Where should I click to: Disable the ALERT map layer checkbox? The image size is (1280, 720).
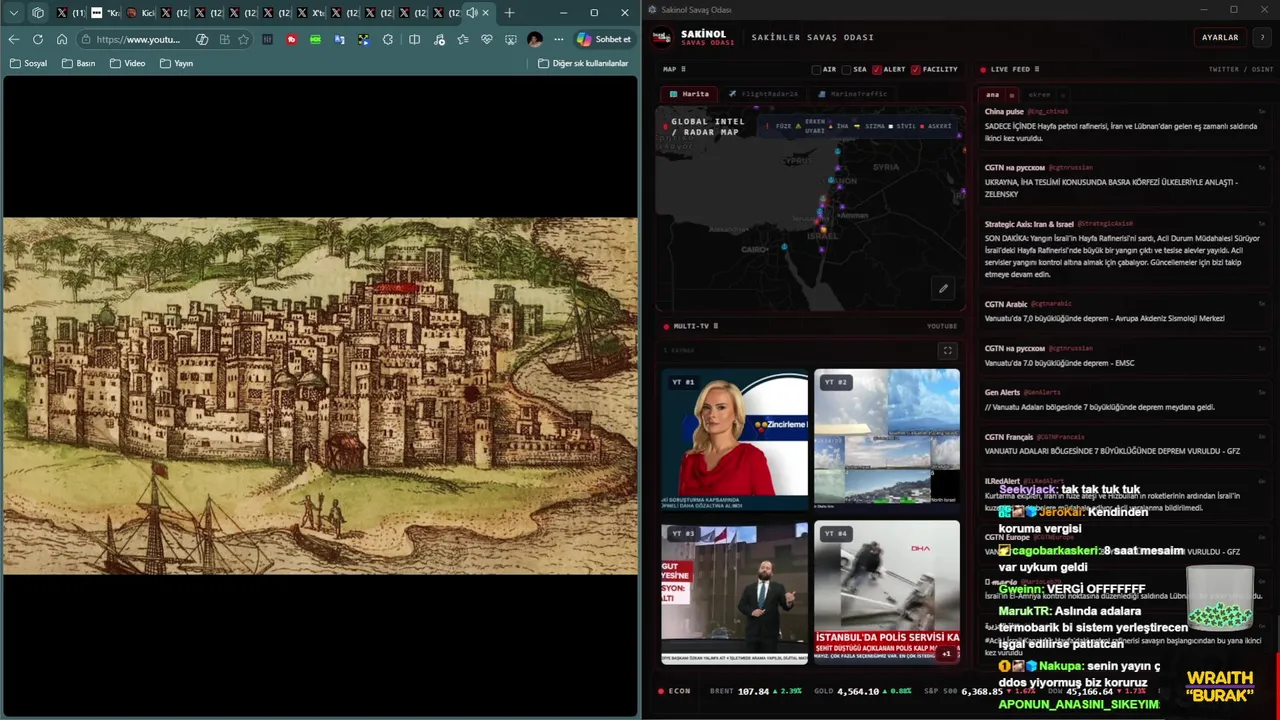tap(877, 70)
